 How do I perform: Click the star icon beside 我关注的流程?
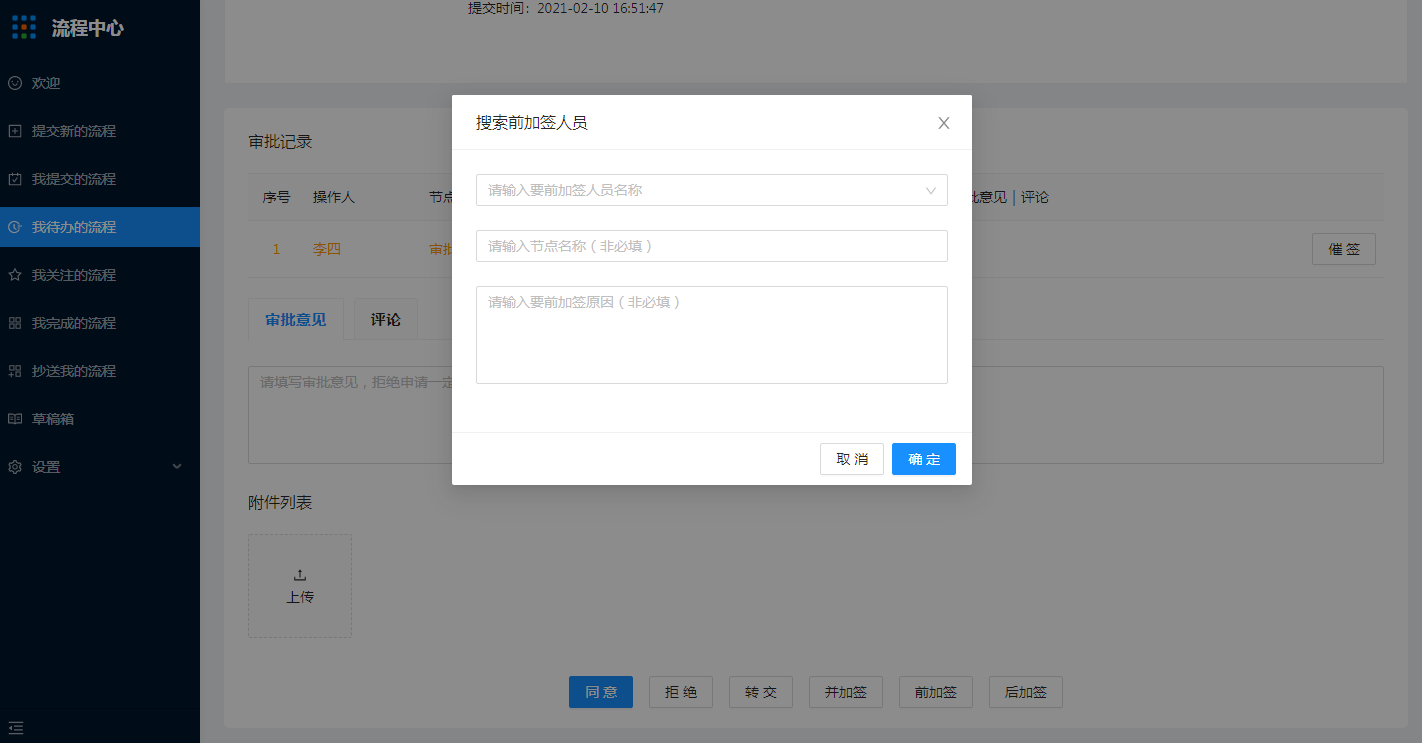click(15, 275)
